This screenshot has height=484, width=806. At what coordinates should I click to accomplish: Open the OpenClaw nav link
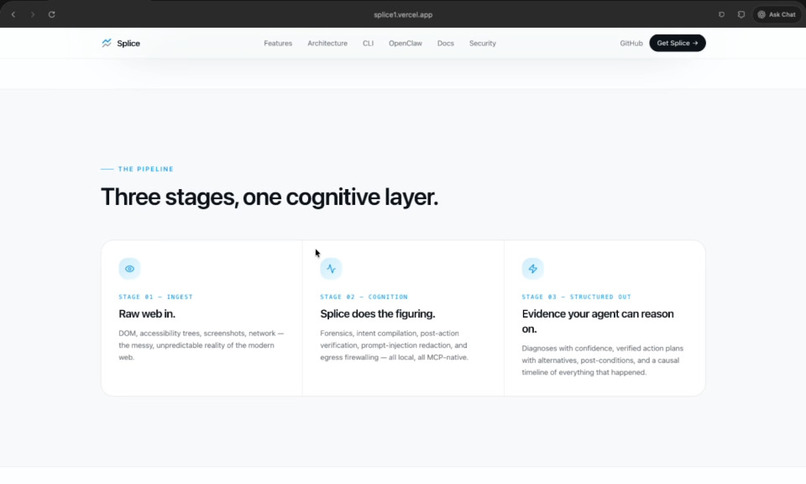405,43
